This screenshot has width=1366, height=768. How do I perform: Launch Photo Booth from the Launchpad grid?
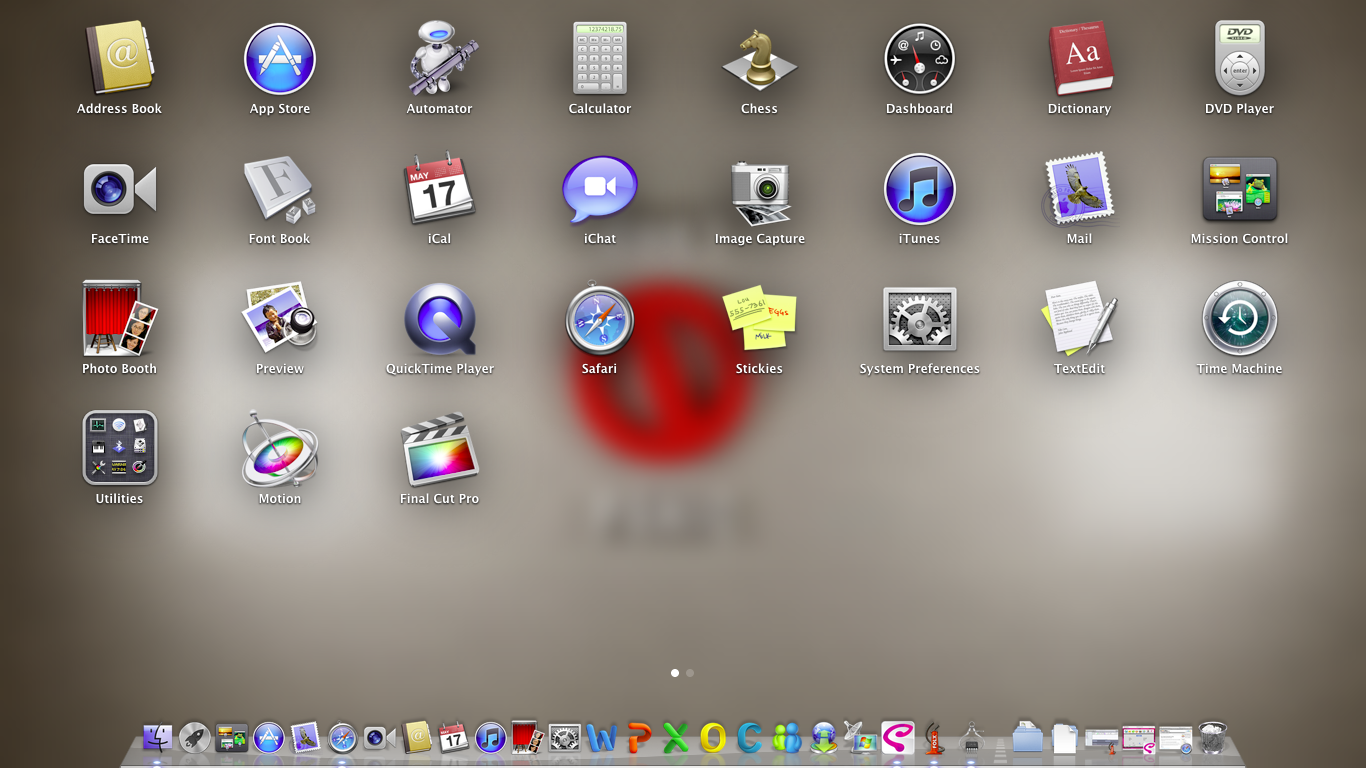pyautogui.click(x=119, y=318)
